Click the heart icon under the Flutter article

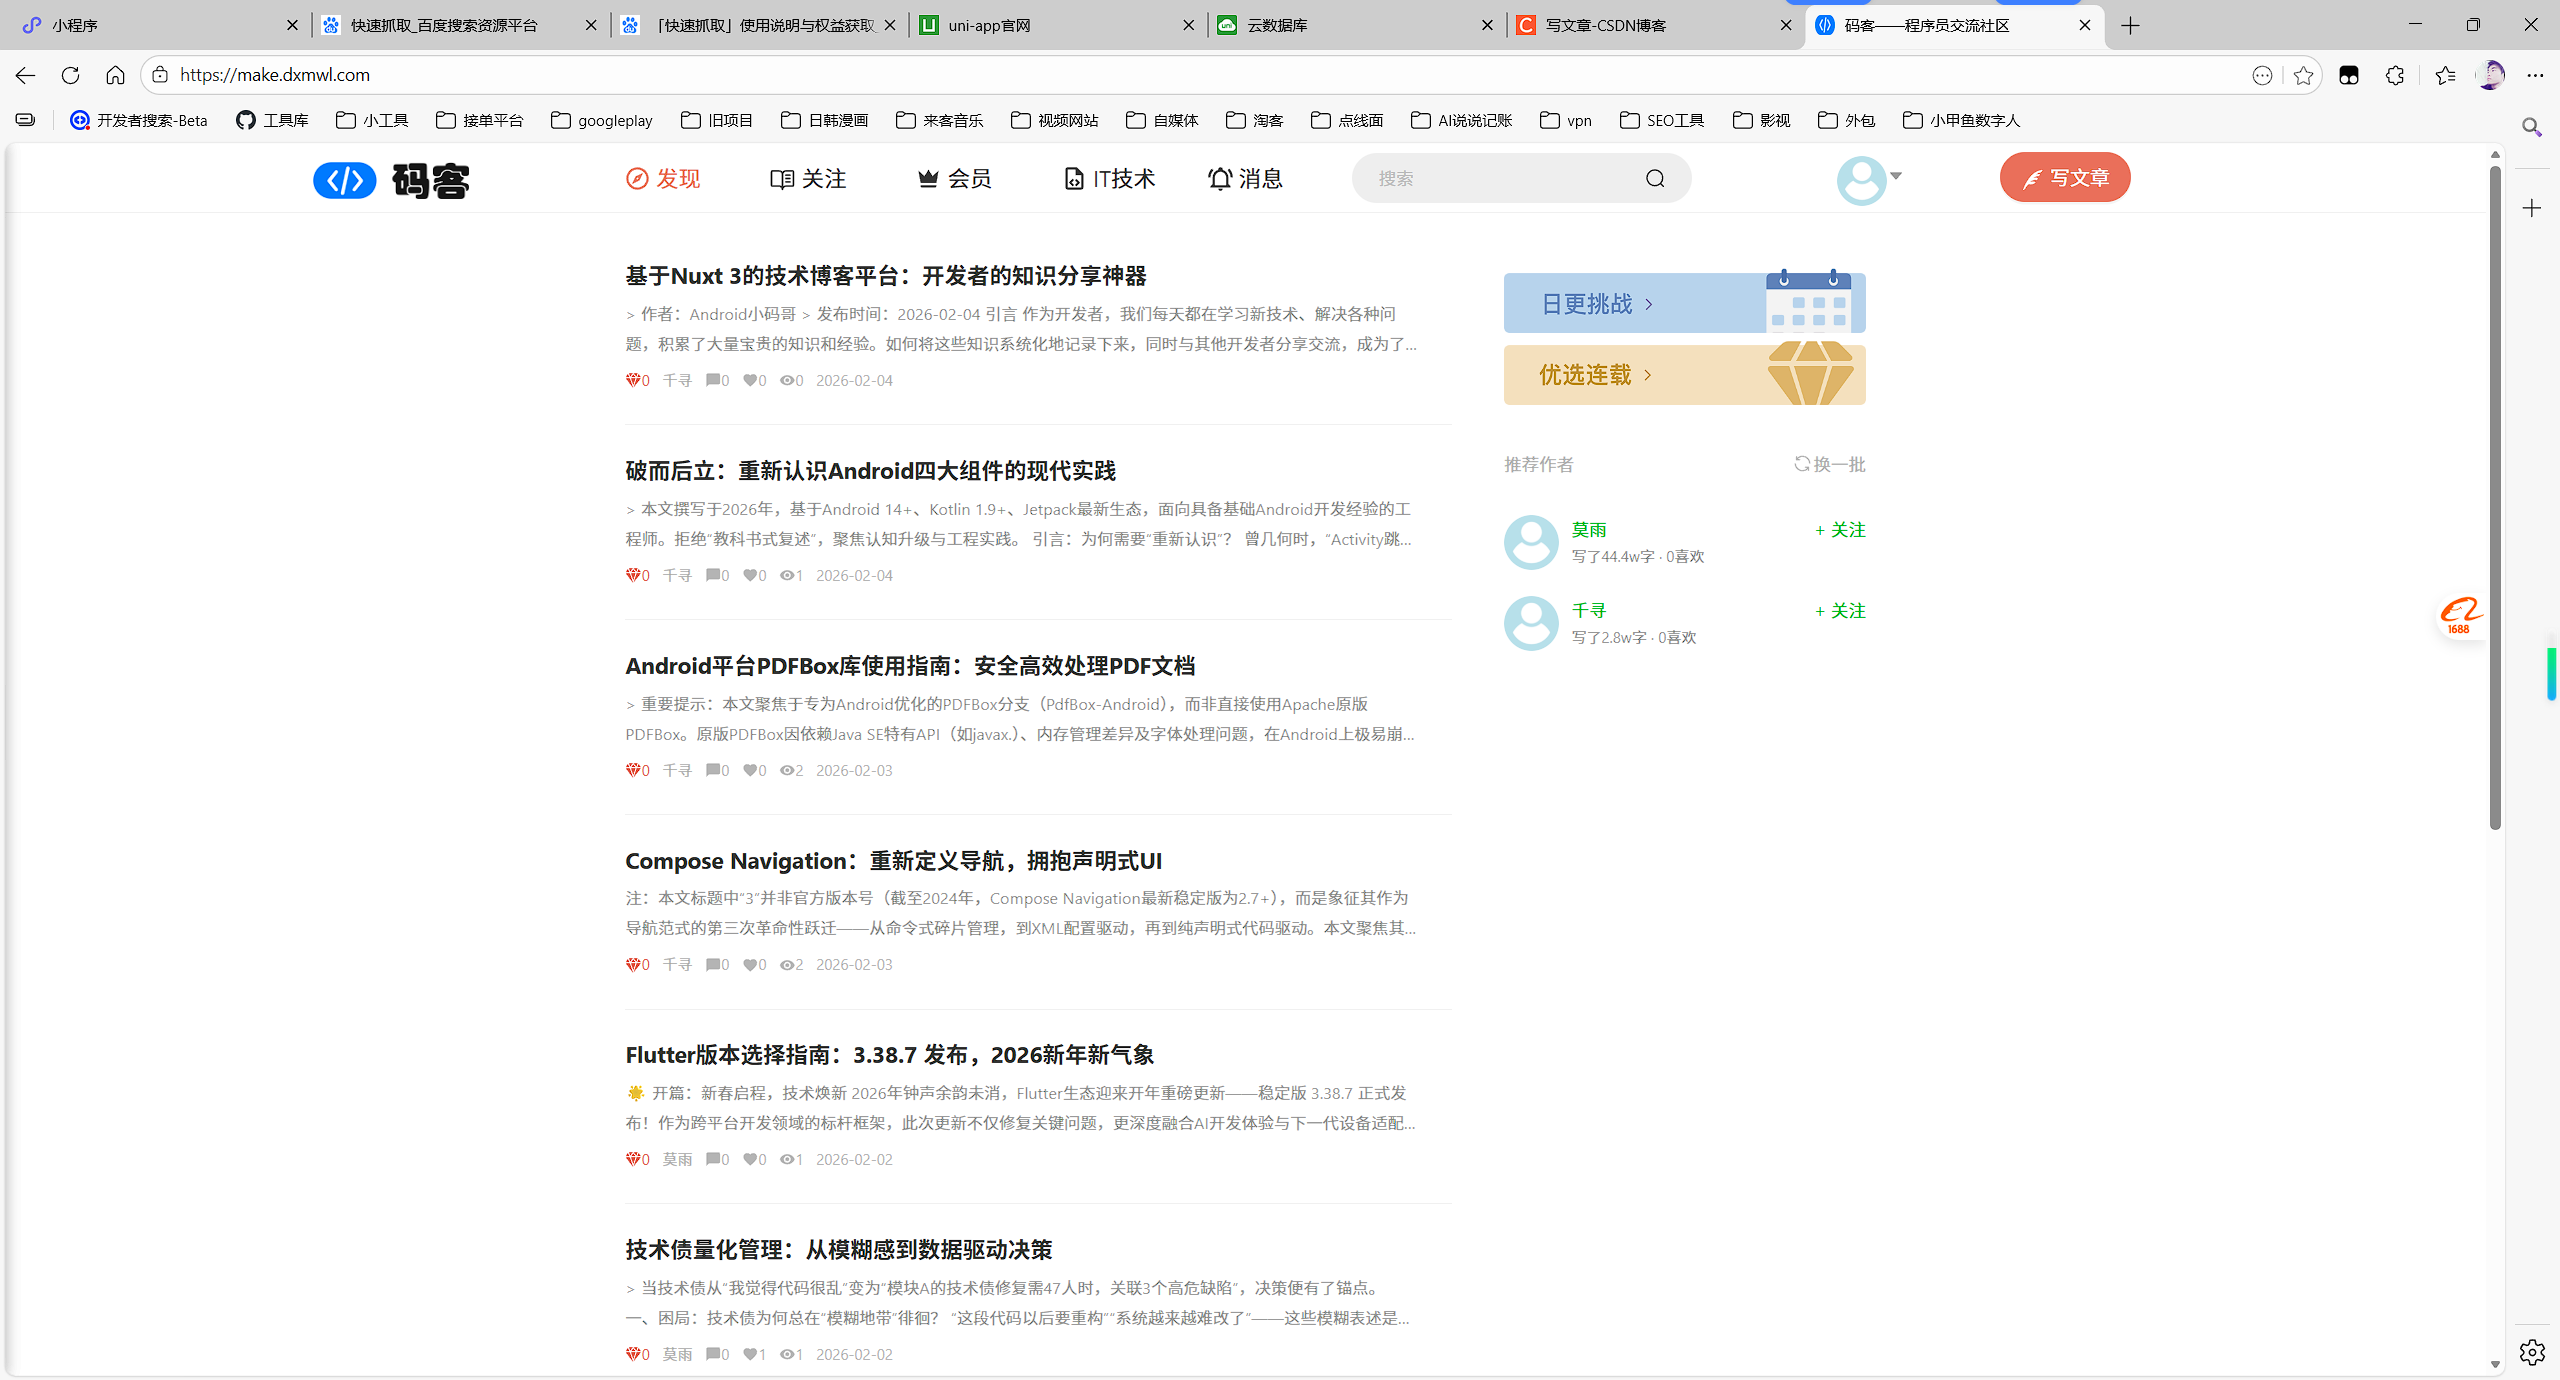tap(753, 1159)
